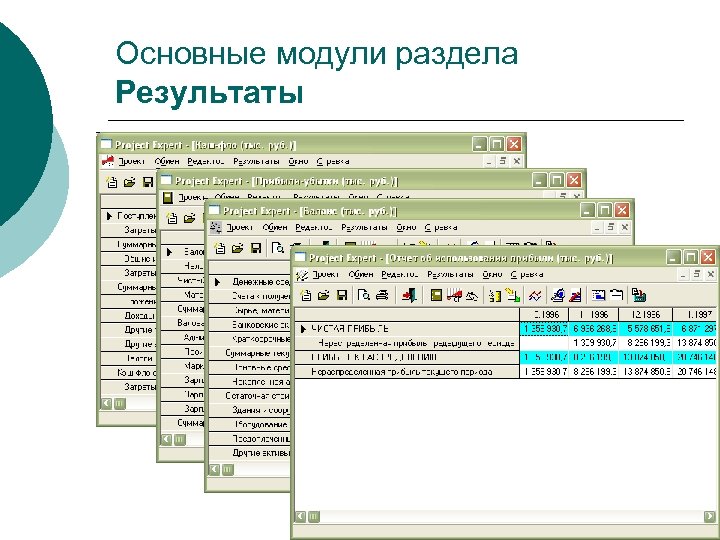Minimize the Прибыли-убытки window
The image size is (720, 540).
coord(539,180)
